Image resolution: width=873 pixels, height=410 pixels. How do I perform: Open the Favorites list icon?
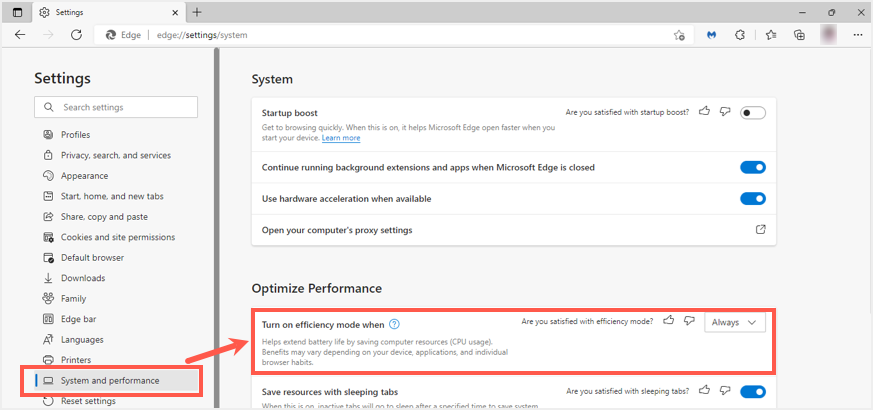point(771,35)
